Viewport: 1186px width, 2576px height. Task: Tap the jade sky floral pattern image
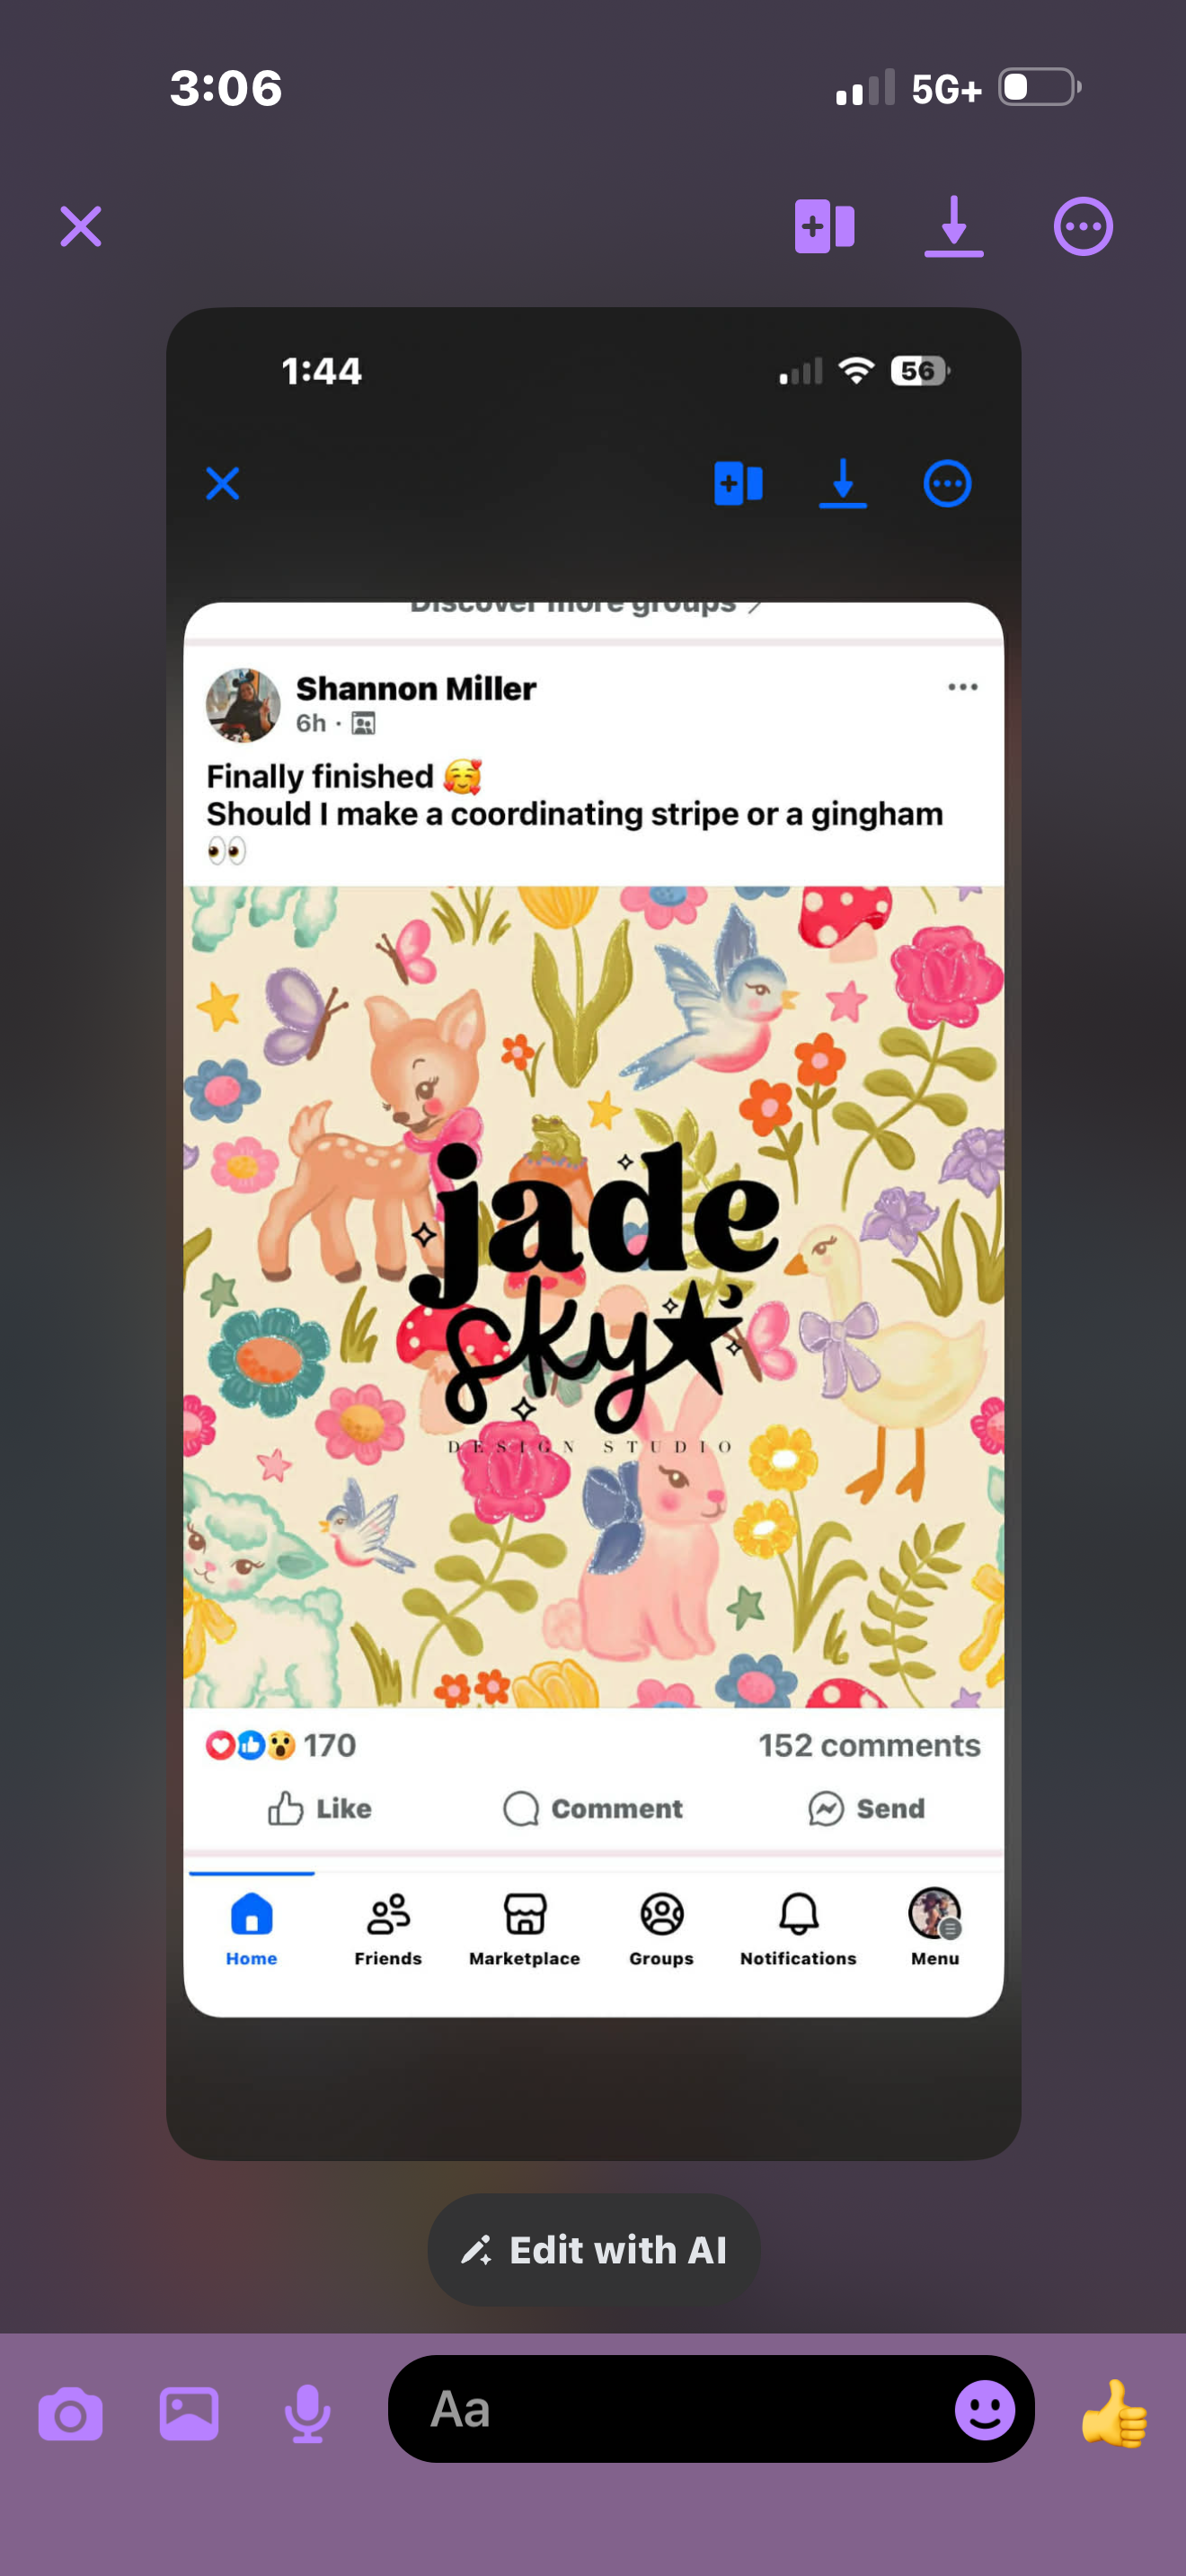tap(594, 1296)
